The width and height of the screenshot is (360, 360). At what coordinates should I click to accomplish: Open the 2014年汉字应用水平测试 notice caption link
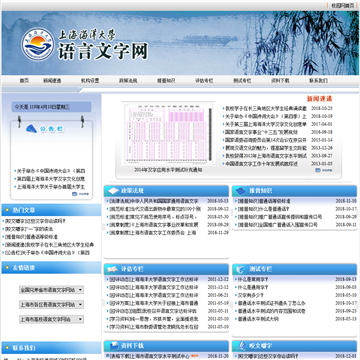pos(168,170)
